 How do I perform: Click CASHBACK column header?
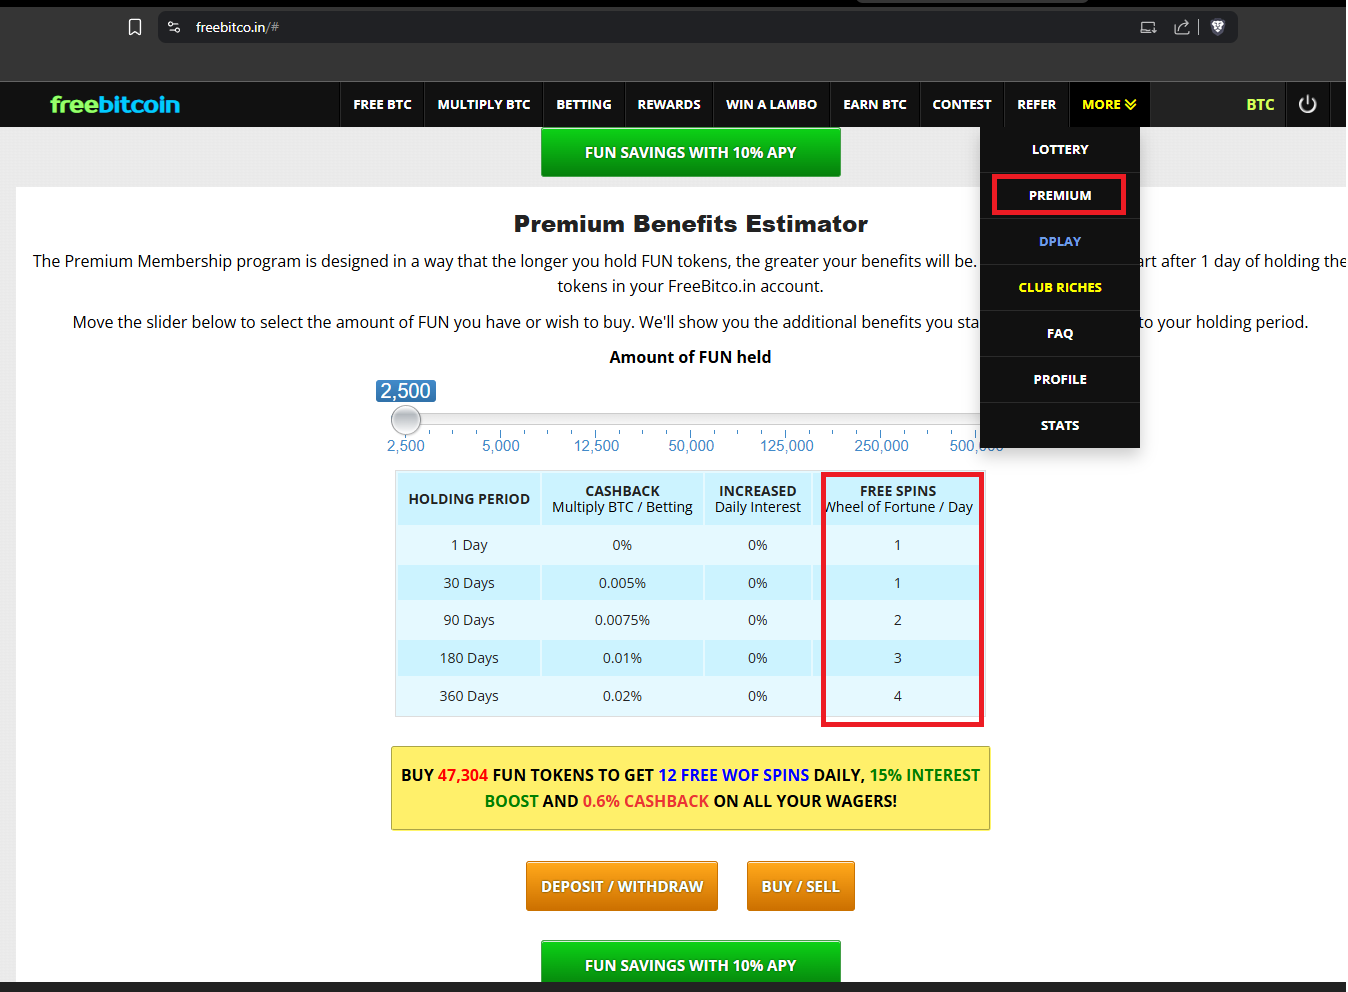pos(622,499)
